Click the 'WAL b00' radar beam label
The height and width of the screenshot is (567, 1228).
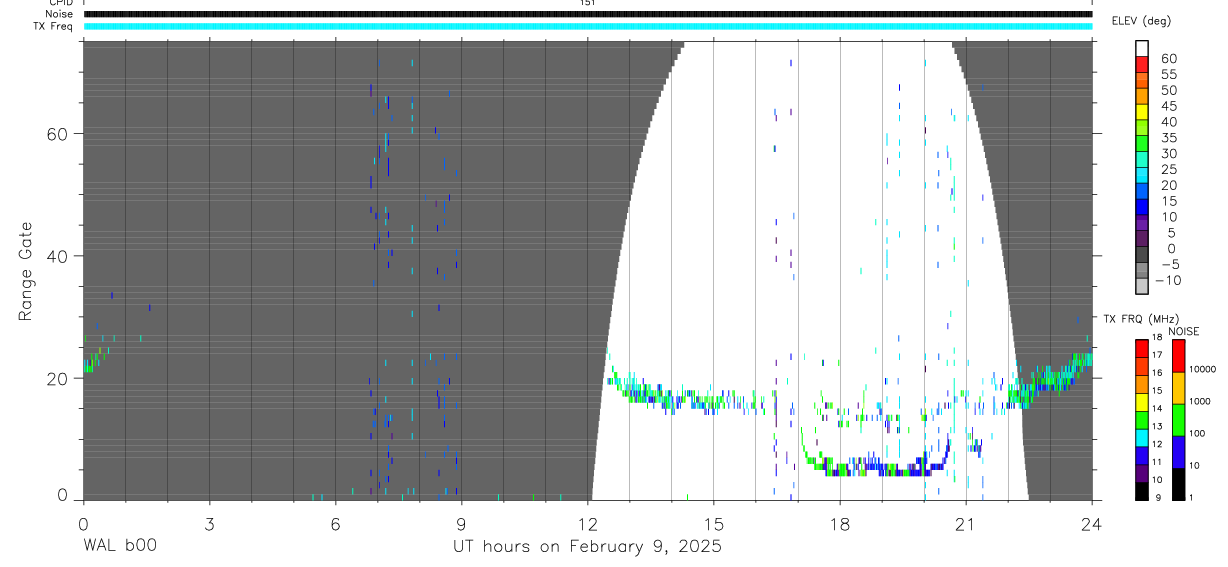pos(119,547)
